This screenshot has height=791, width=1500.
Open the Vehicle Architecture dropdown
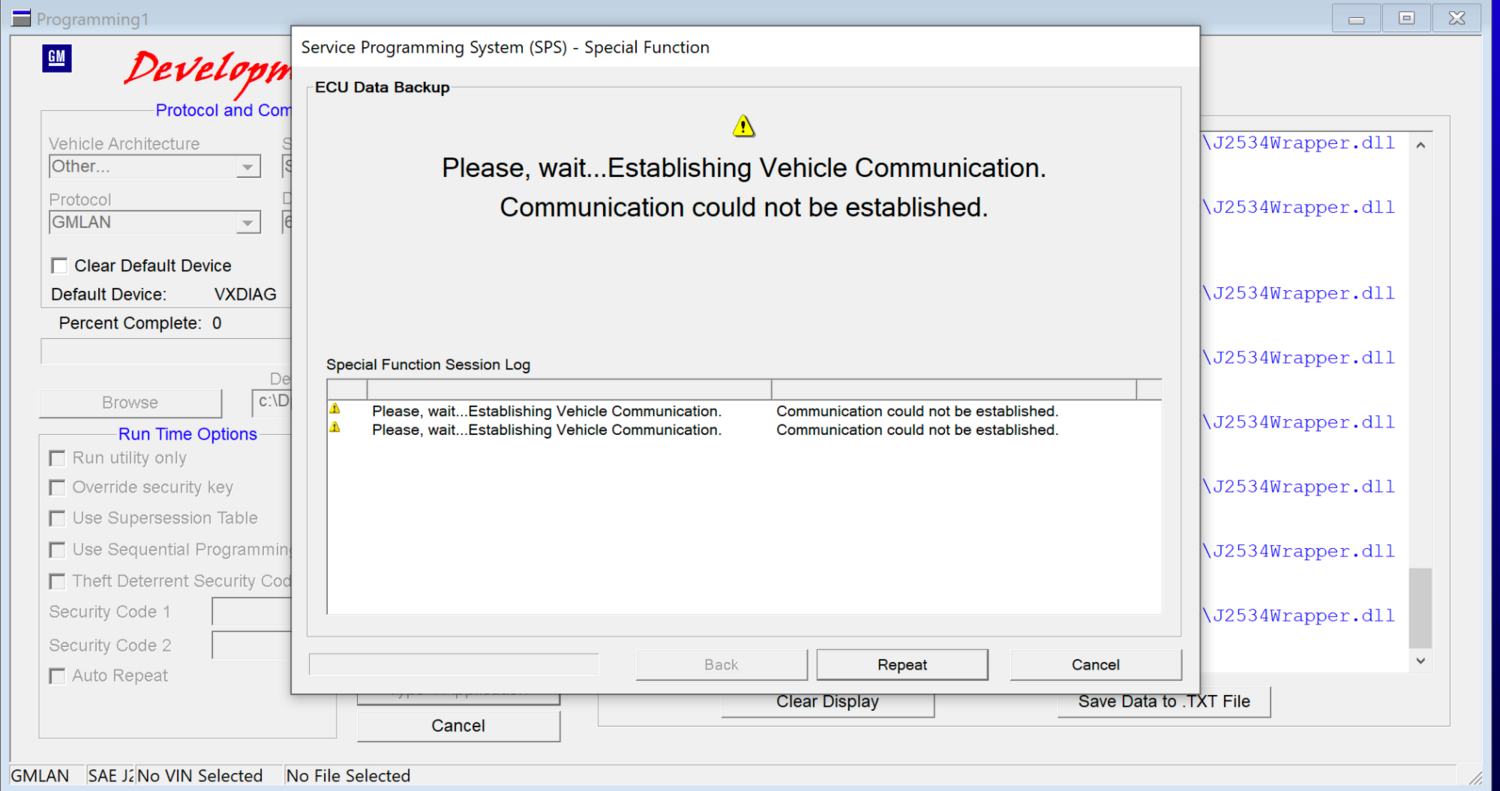(x=247, y=167)
